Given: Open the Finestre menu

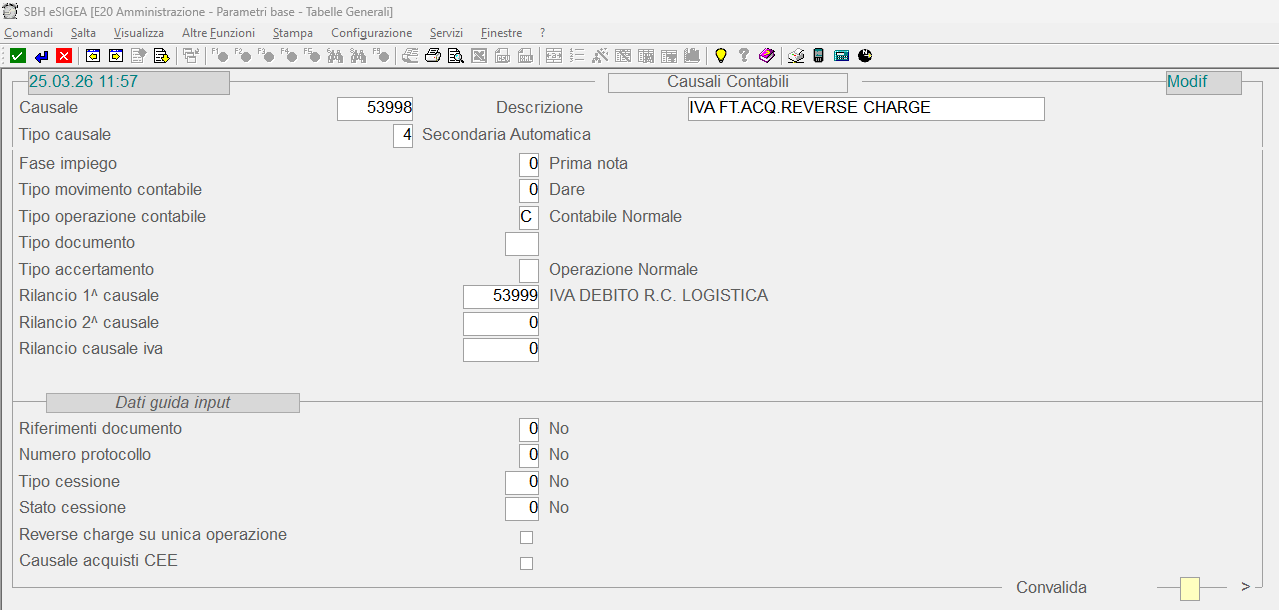Looking at the screenshot, I should click(501, 33).
